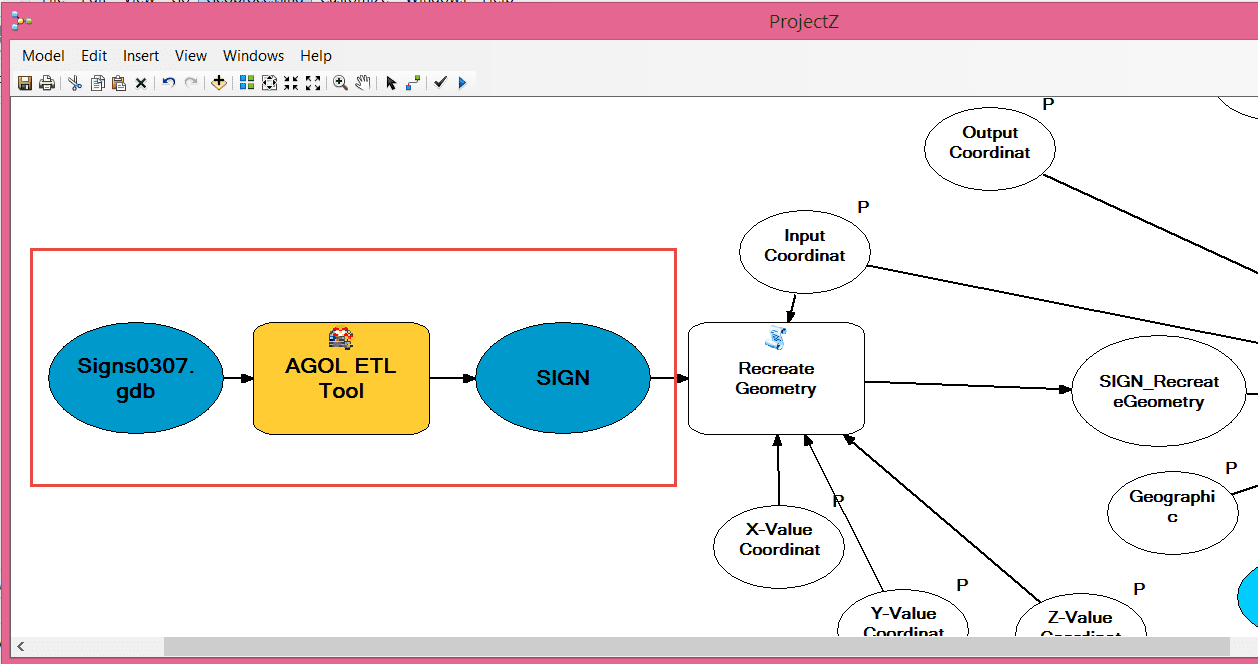Viewport: 1258px width, 664px height.
Task: Redo the last undone action
Action: [191, 83]
